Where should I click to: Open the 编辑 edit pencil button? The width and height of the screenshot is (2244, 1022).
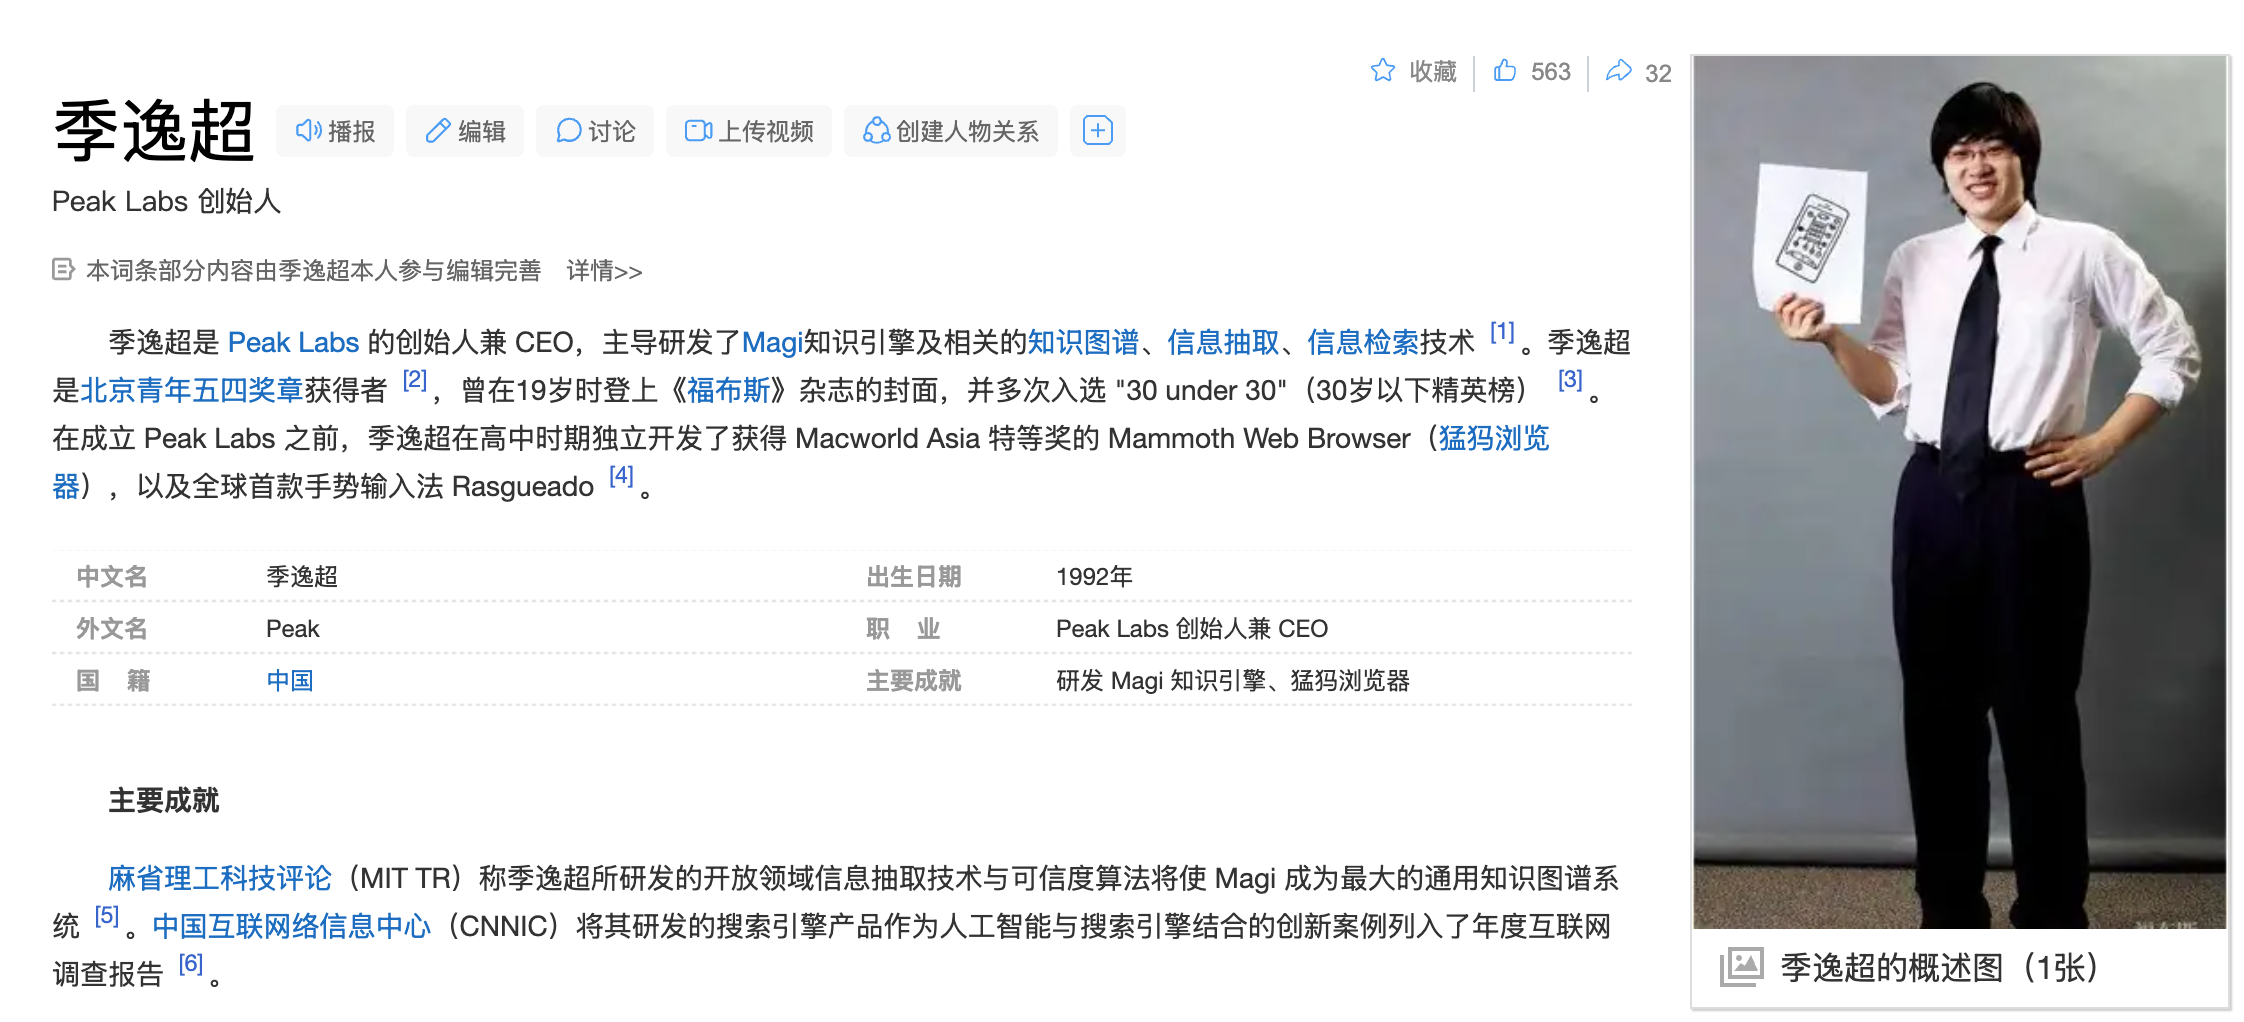coord(465,131)
